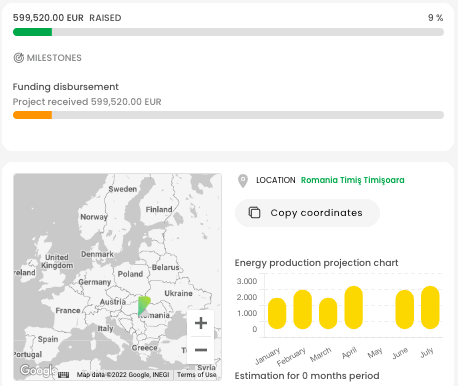Click the Italy label on the map
This screenshot has width=458, height=386.
(105, 328)
